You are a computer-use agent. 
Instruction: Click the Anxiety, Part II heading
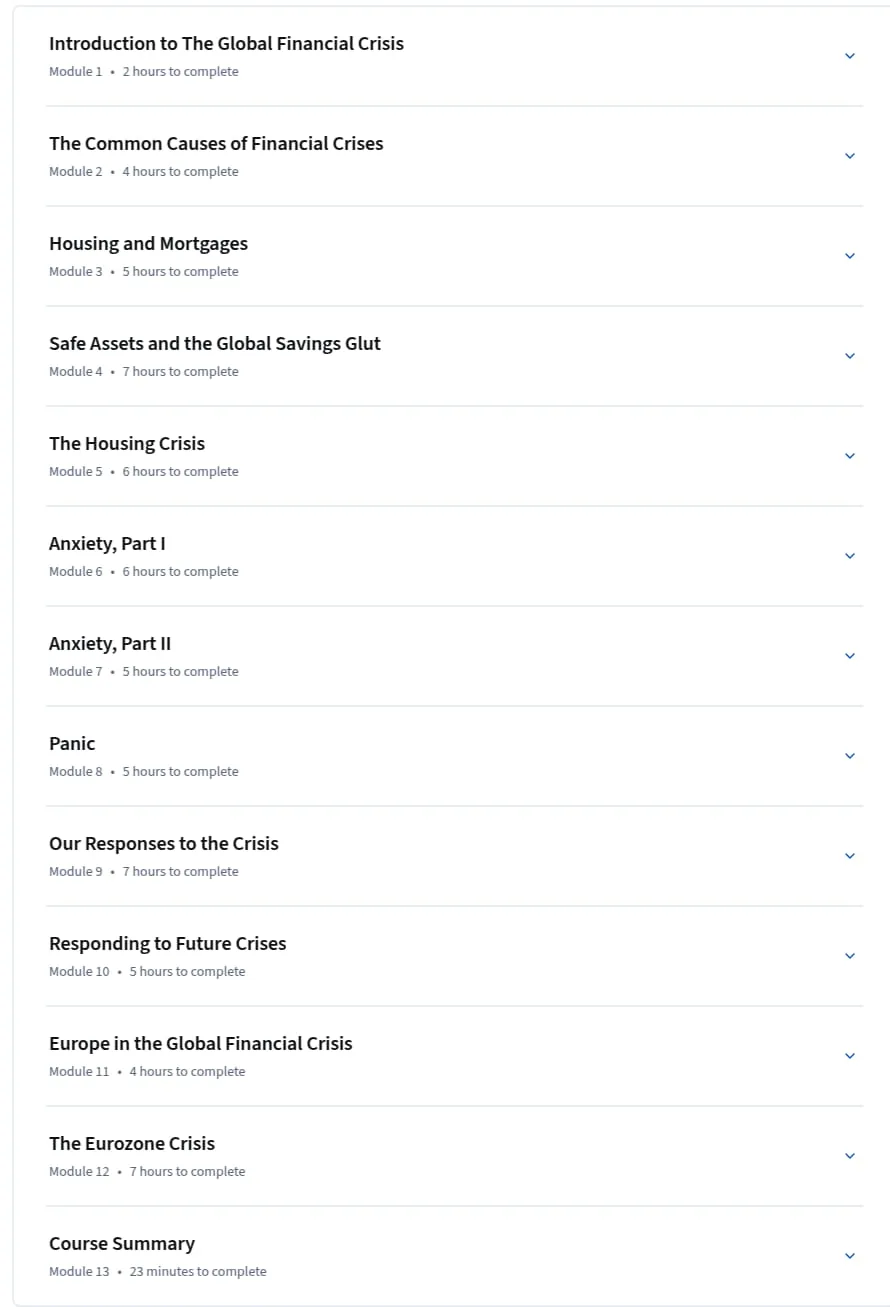110,644
